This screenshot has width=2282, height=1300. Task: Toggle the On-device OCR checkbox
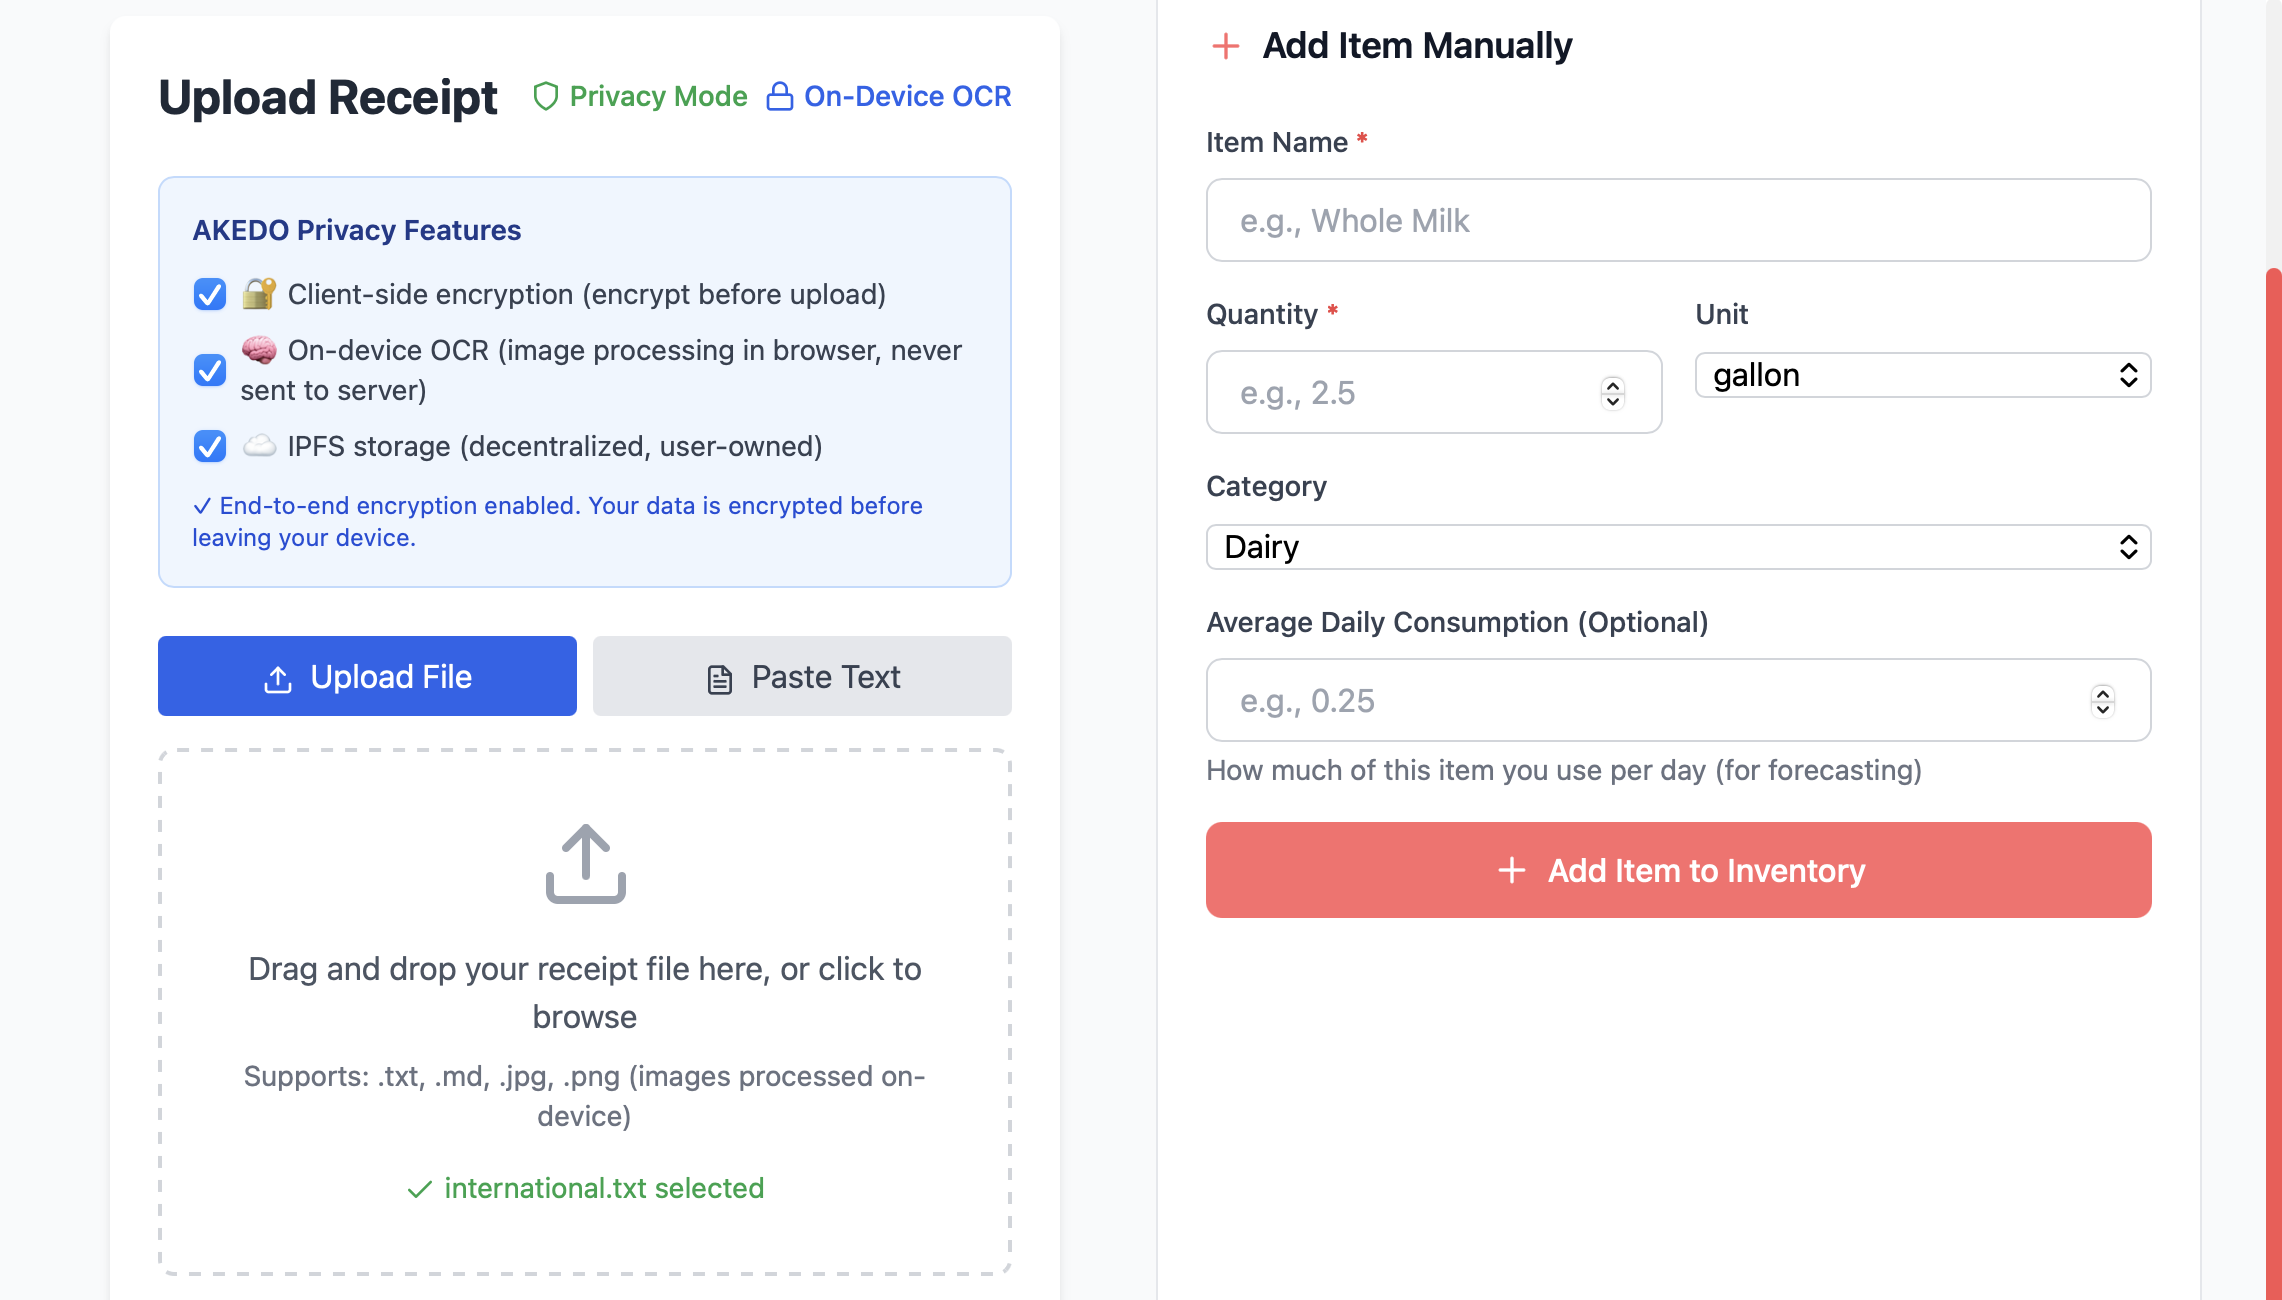(210, 370)
